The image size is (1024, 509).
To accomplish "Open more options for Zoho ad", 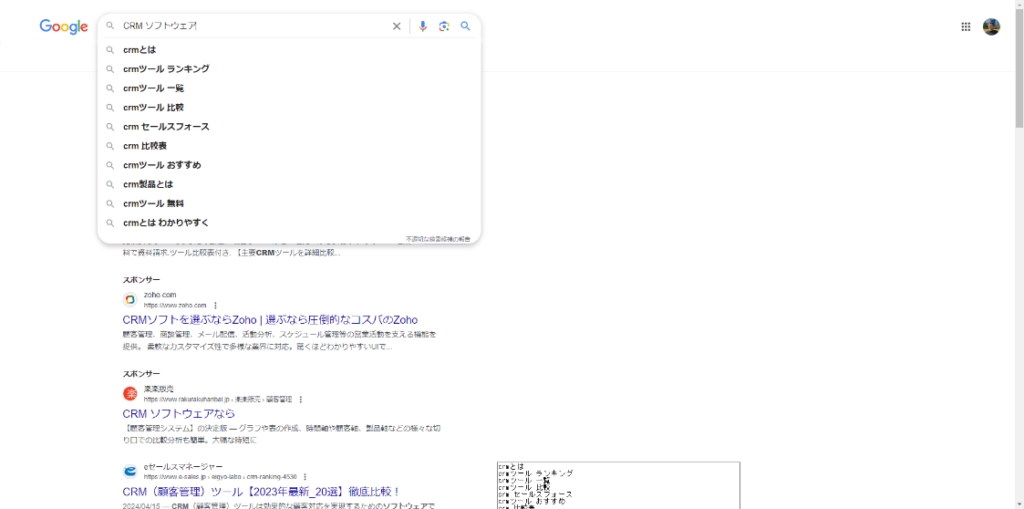I will [216, 305].
